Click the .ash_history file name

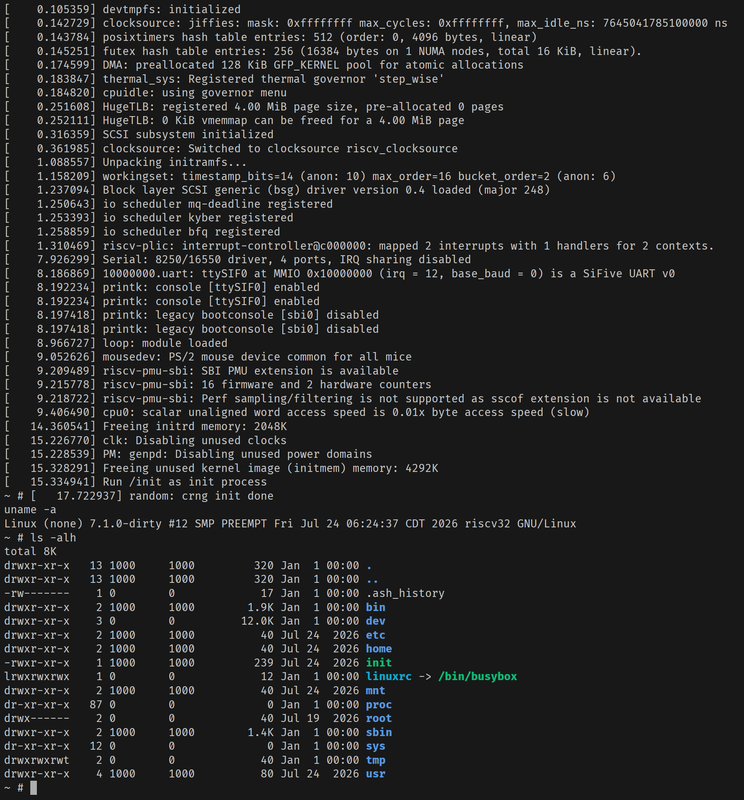(405, 593)
